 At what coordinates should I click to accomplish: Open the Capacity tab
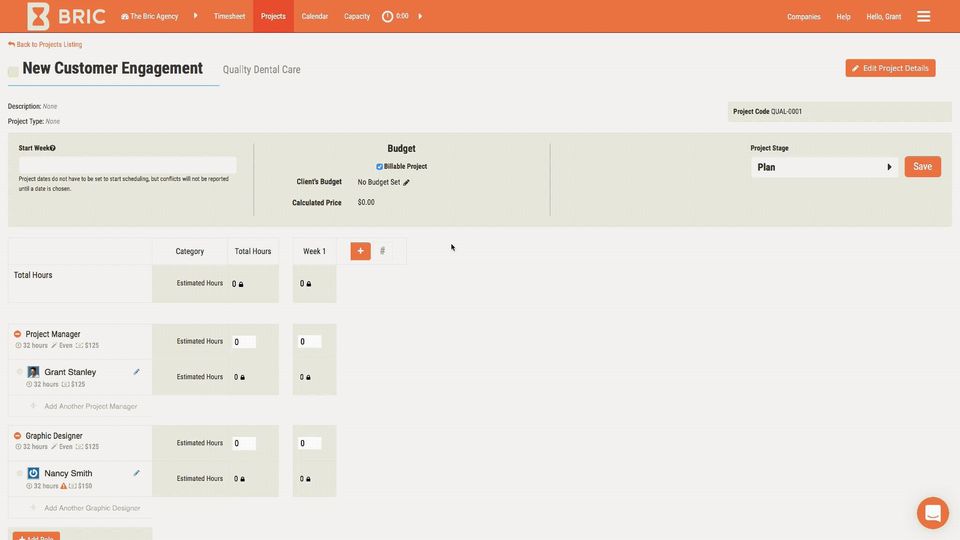pyautogui.click(x=357, y=17)
